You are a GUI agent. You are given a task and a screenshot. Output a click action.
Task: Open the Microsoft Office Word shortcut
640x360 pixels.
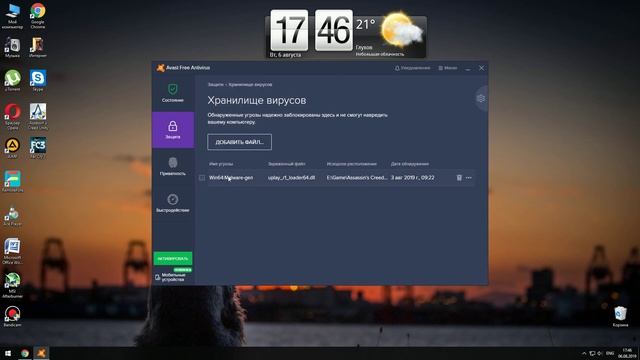click(x=12, y=251)
